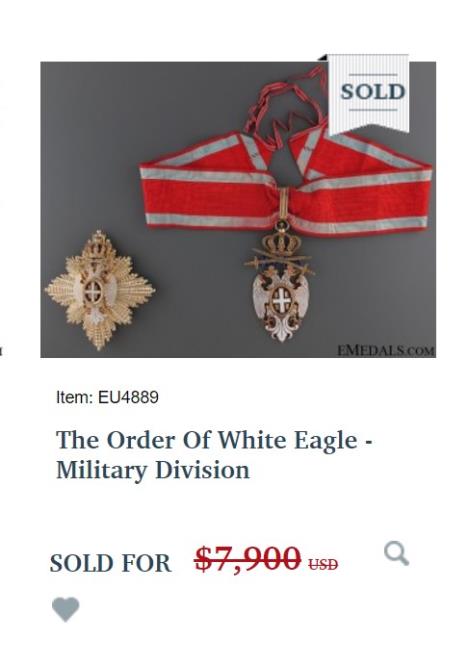Click the SOLD FOR label
This screenshot has height=665, width=468.
(110, 564)
